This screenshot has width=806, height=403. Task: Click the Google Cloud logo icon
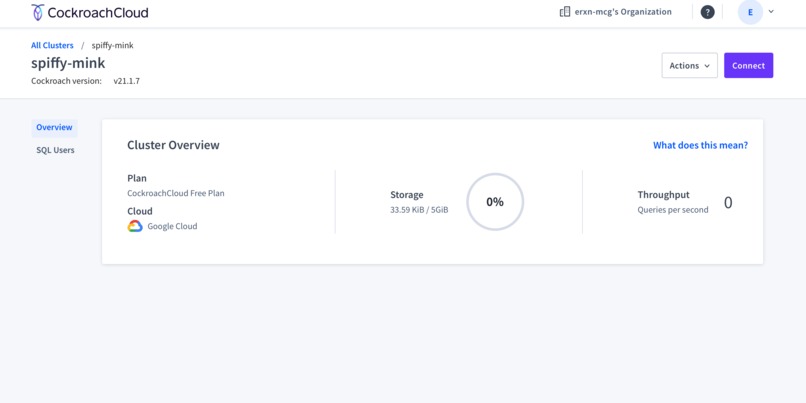point(135,226)
